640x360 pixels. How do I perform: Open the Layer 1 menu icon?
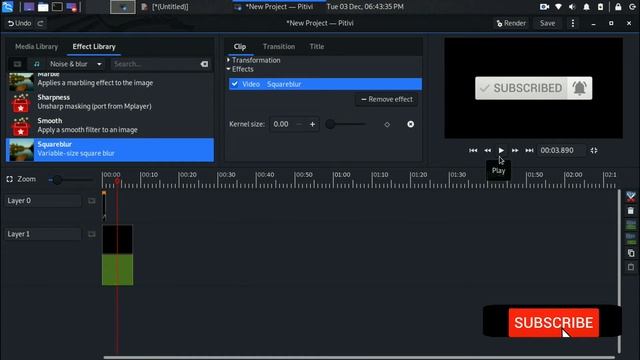click(x=91, y=234)
